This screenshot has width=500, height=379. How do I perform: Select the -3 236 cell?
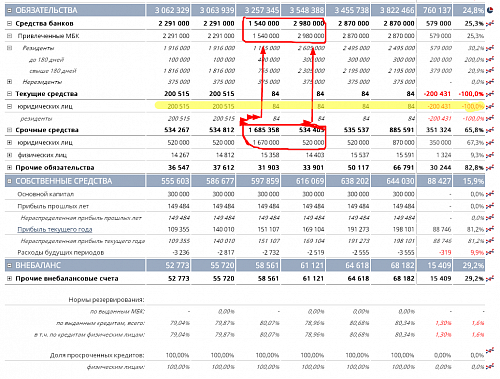(x=180, y=253)
